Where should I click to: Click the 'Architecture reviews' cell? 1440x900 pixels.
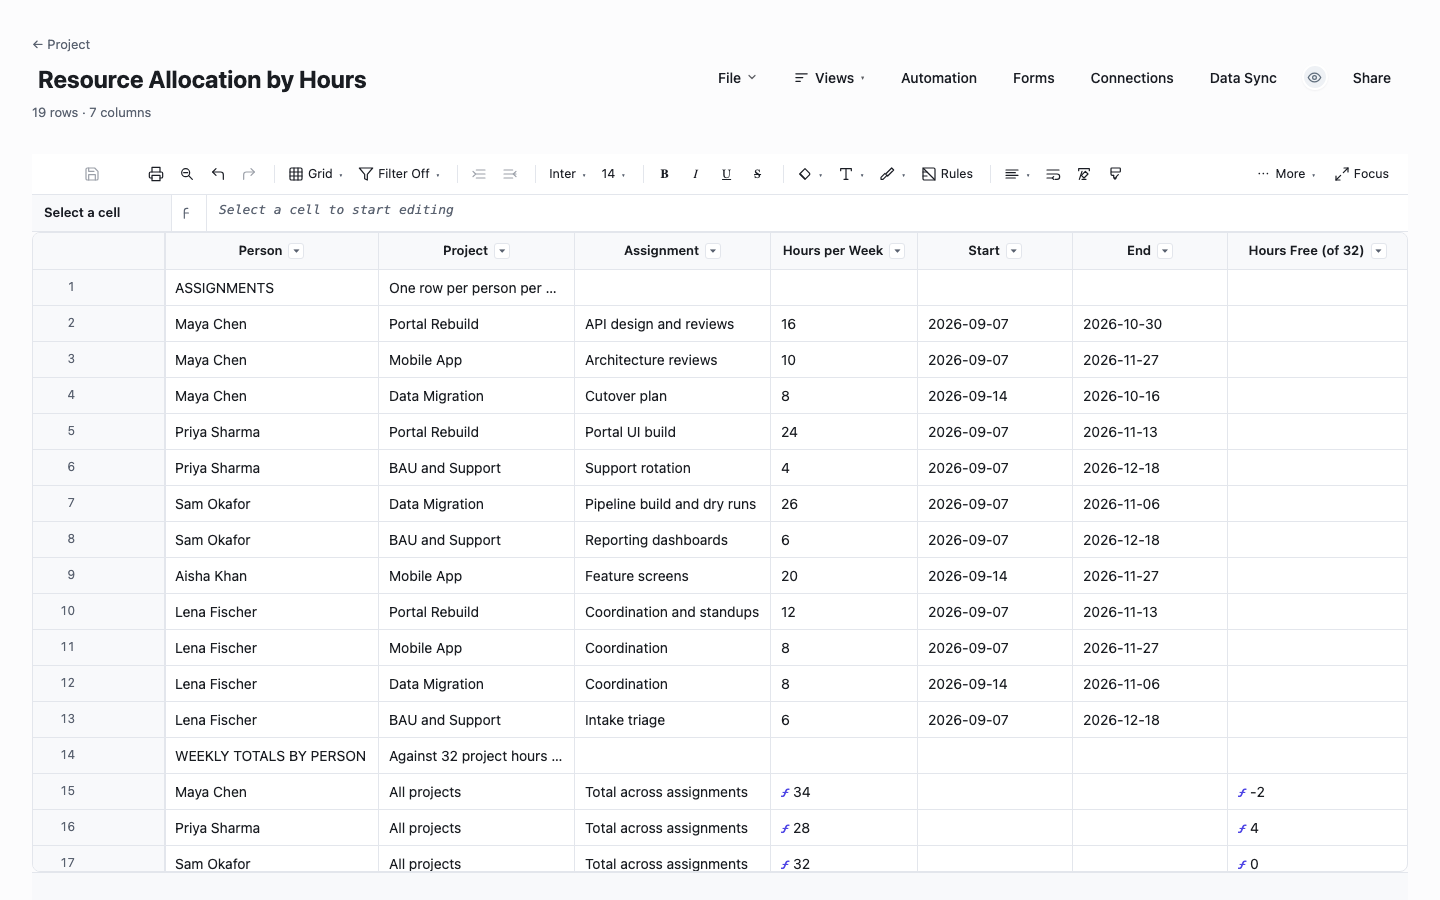click(x=673, y=360)
